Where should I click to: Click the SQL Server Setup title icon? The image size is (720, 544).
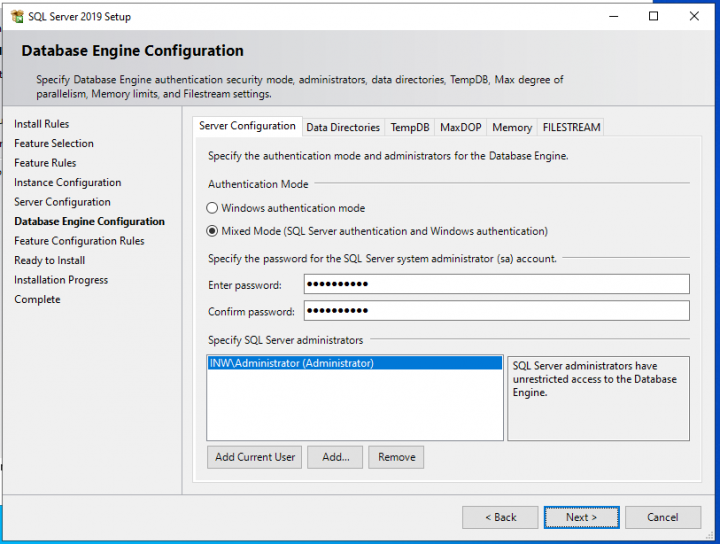coord(17,17)
